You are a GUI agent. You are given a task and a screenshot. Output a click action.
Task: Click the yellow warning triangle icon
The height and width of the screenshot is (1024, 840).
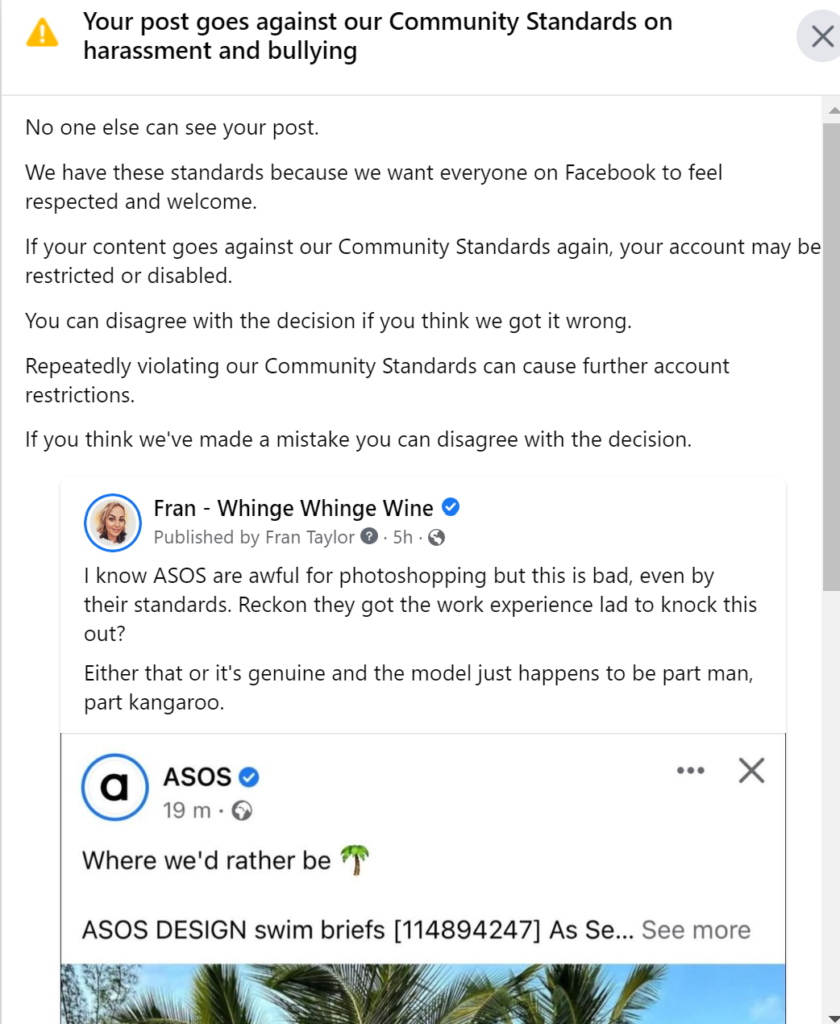[42, 33]
